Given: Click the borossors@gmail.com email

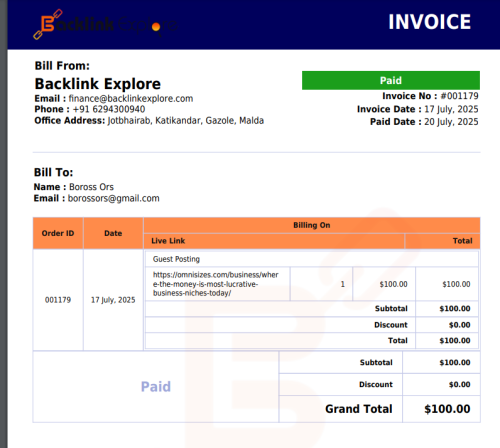Looking at the screenshot, I should click(114, 198).
